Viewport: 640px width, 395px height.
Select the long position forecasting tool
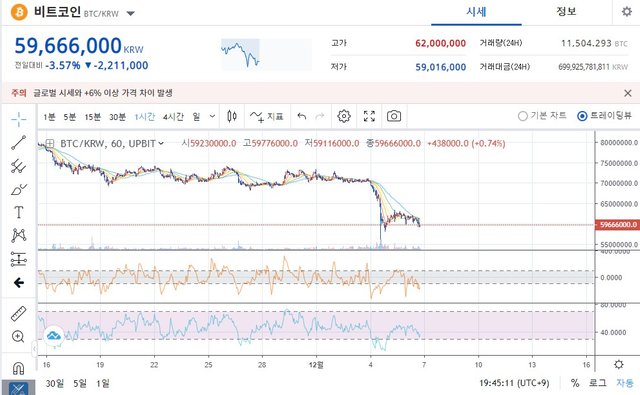[x=19, y=259]
